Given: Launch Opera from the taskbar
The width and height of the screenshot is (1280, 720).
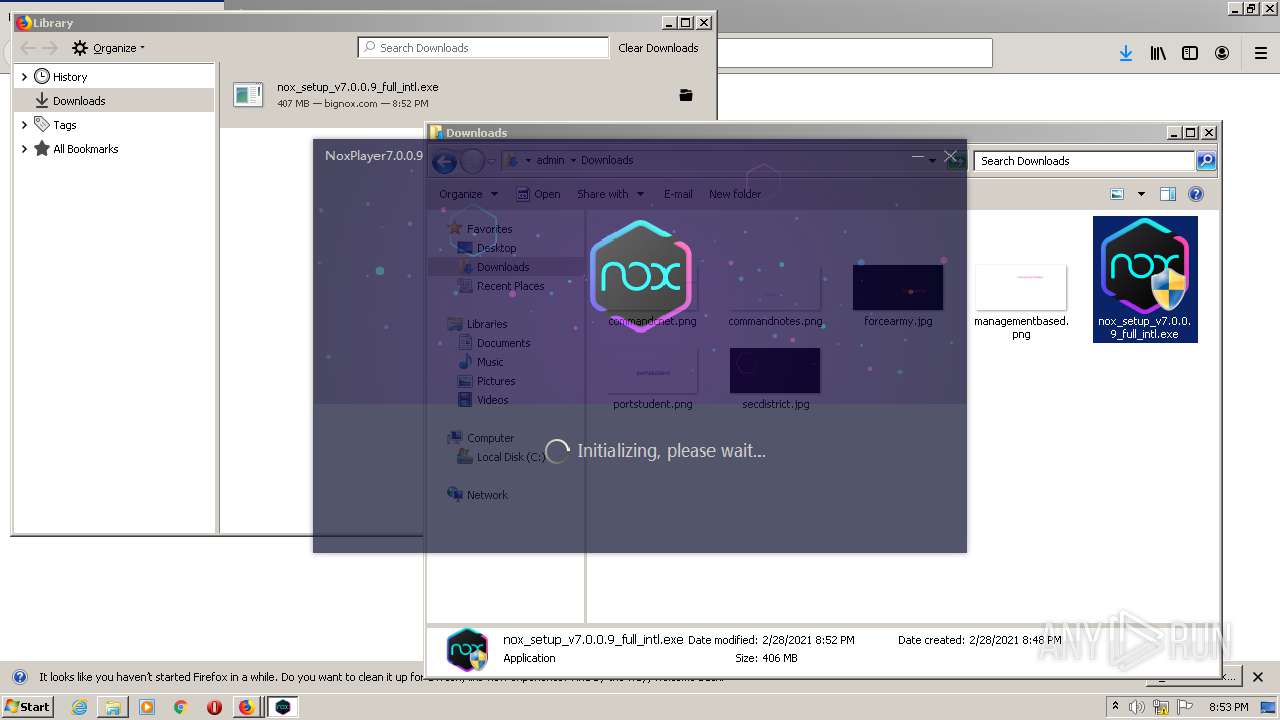Looking at the screenshot, I should (x=214, y=707).
